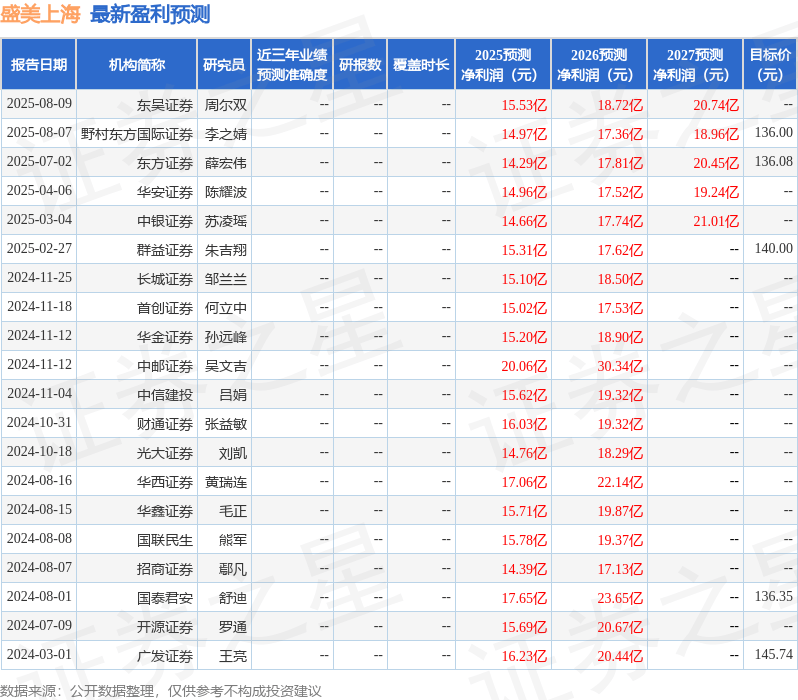798x700 pixels.
Task: Select 野村东方国际证券 institution cell
Action: 136,134
